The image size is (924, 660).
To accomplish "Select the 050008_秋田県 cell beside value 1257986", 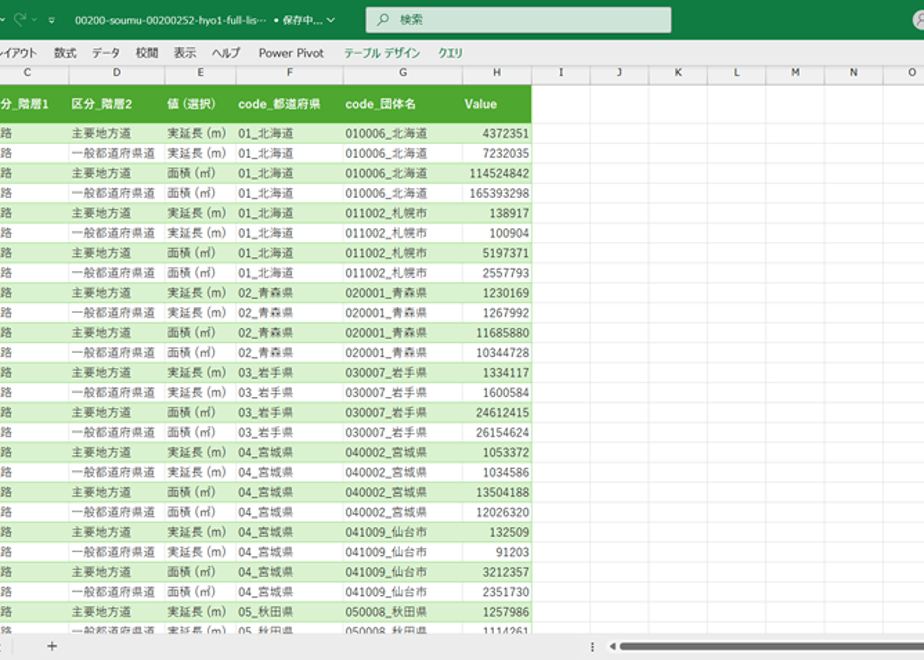I will point(402,612).
